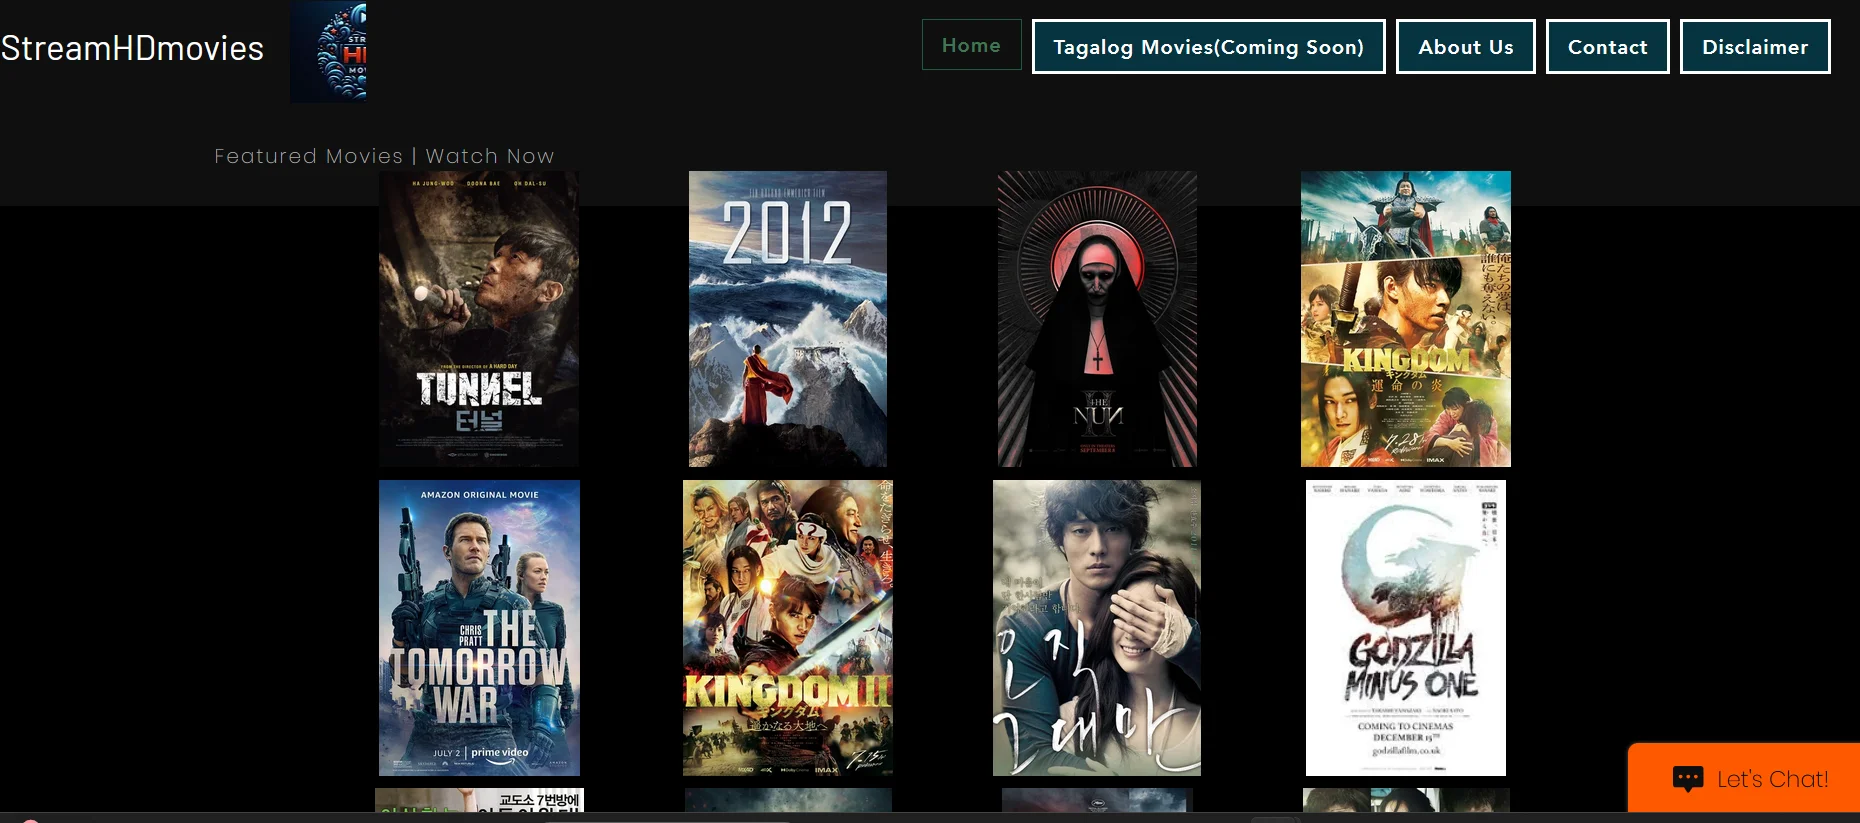This screenshot has width=1860, height=823.
Task: Click the StreamHD logo image
Action: tap(328, 52)
